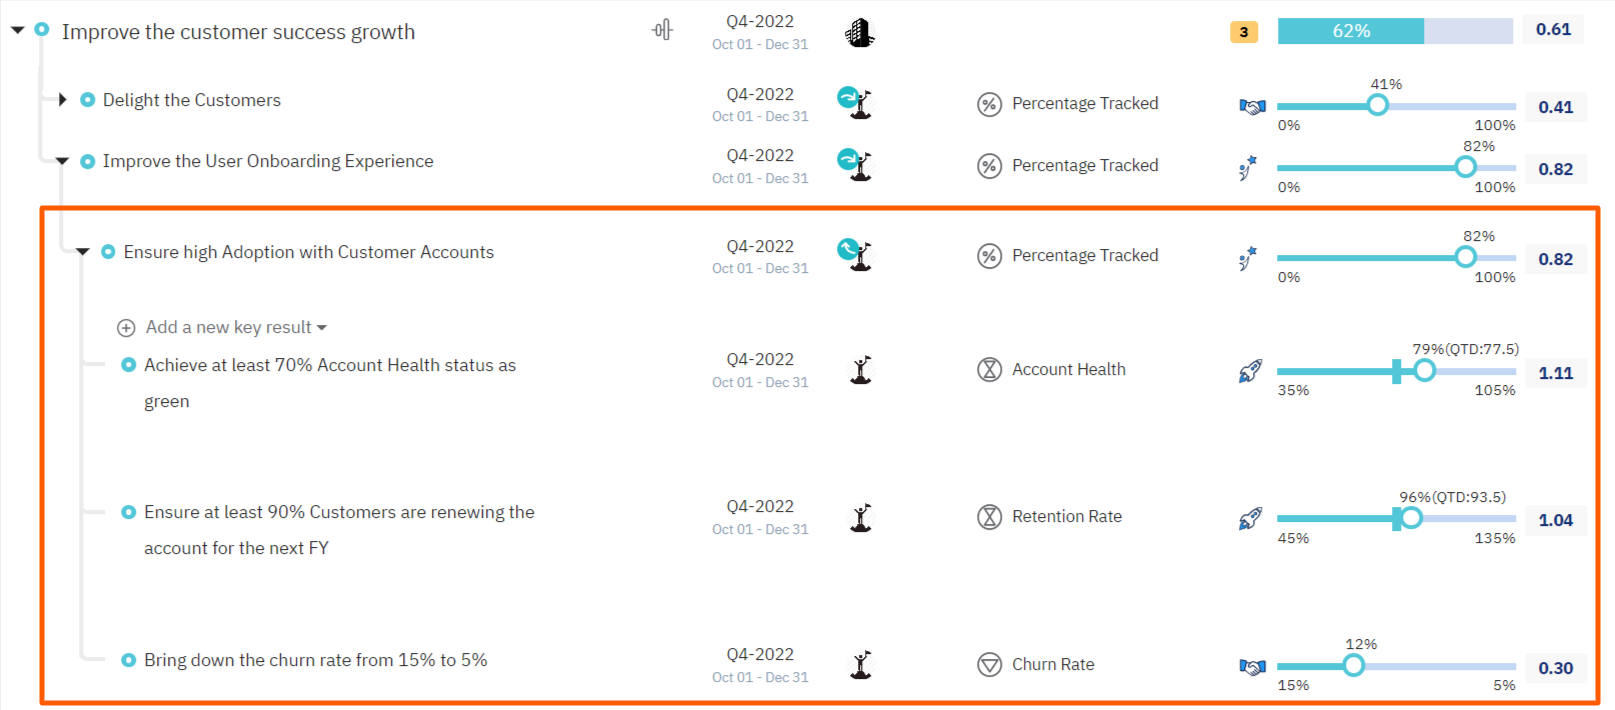Click the Percentage Tracked icon for Delight the Customers

point(989,104)
